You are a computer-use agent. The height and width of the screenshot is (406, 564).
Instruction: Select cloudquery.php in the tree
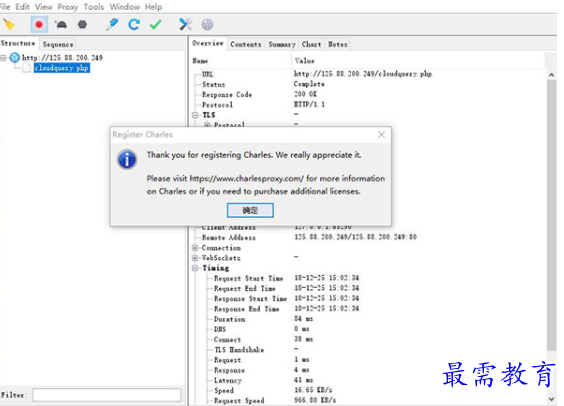click(62, 68)
